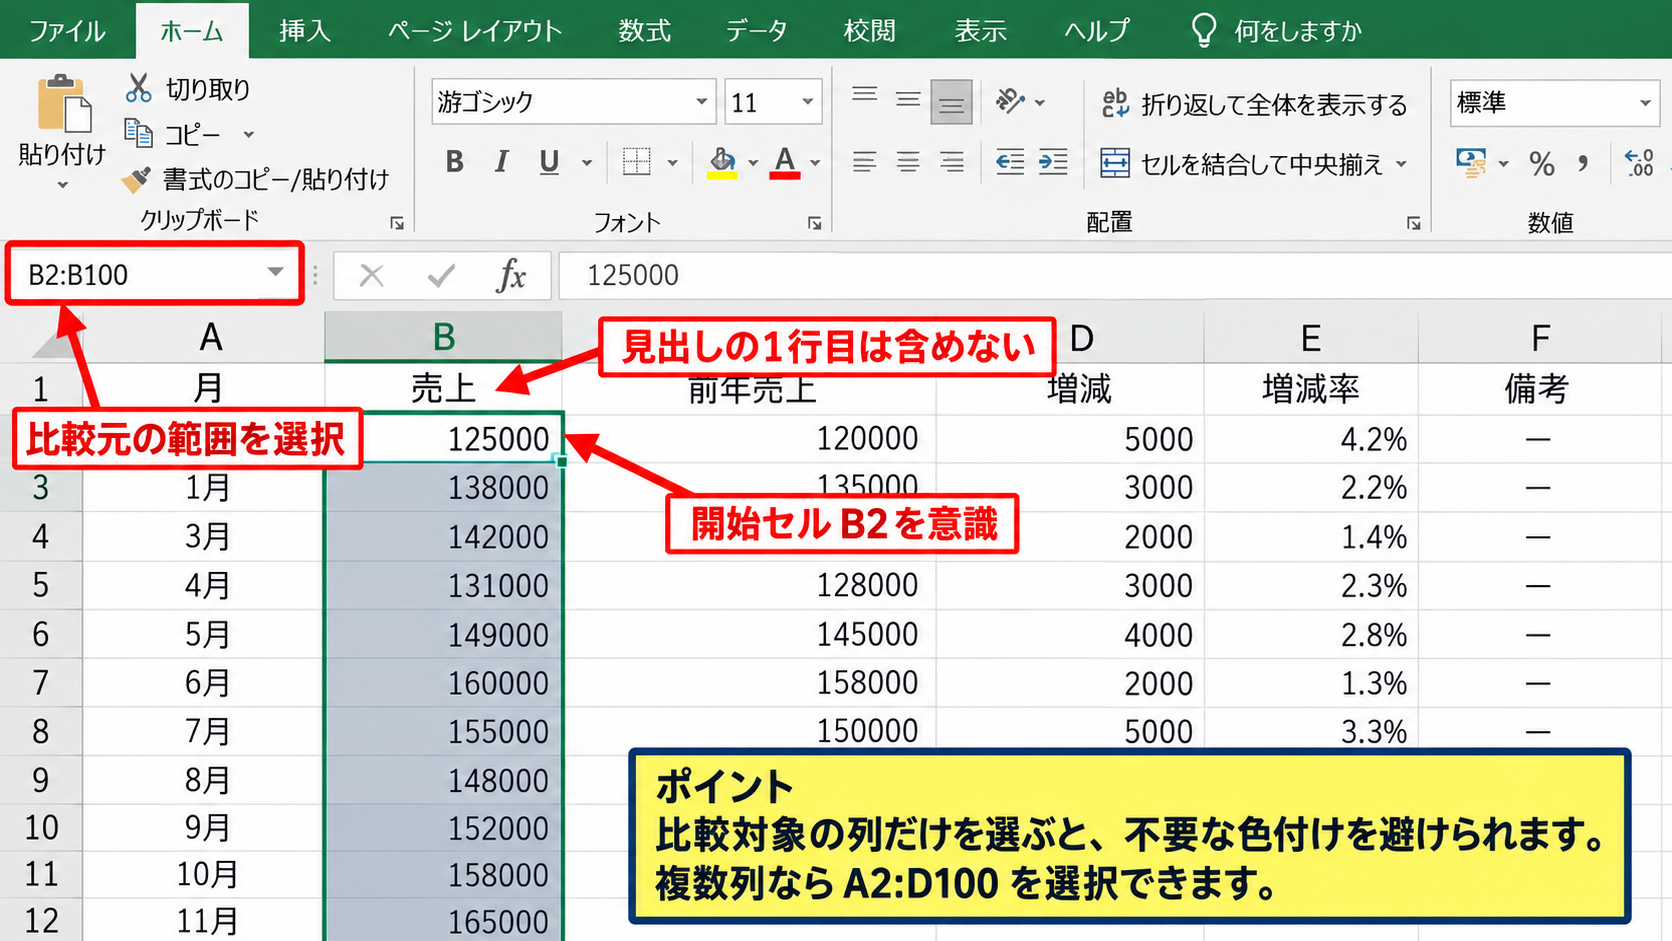Click merge and center (セルを結合して中央揃え)
1672x941 pixels.
tap(1241, 164)
